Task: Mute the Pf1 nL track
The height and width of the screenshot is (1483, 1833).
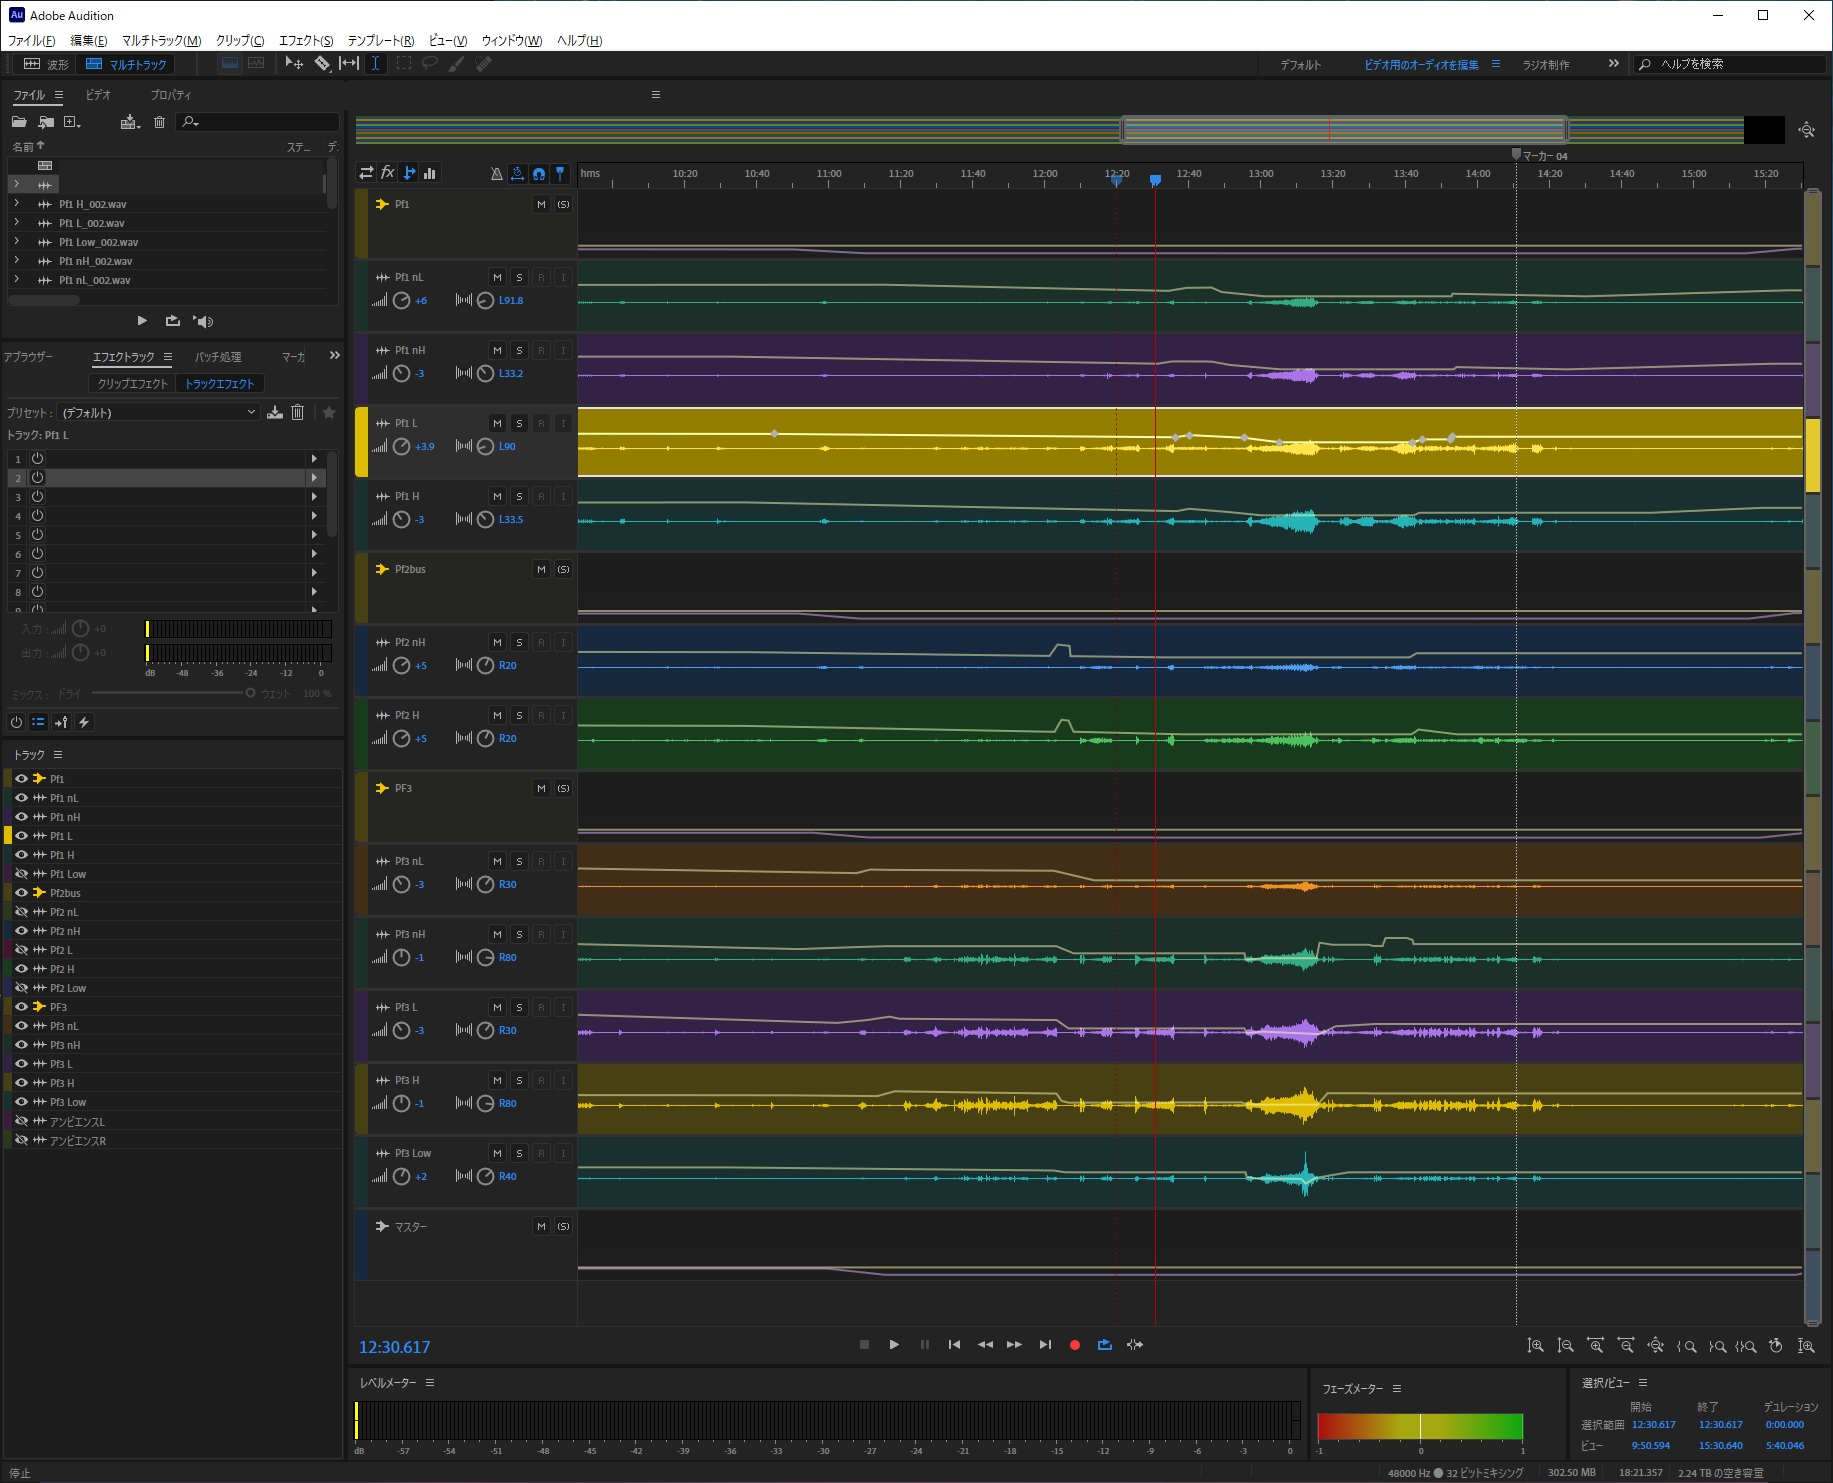Action: pyautogui.click(x=497, y=277)
